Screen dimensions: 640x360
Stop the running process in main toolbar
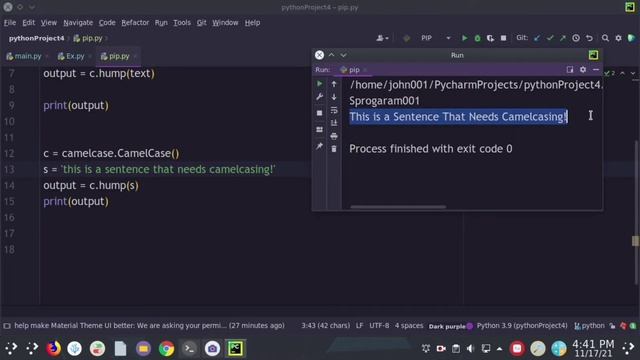coord(503,38)
